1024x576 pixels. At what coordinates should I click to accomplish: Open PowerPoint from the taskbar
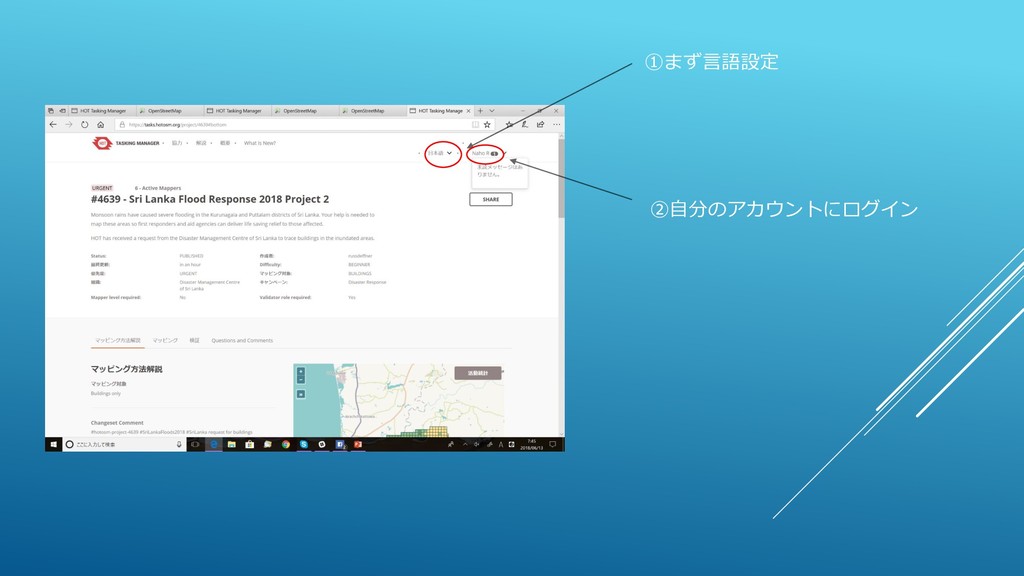click(x=358, y=444)
